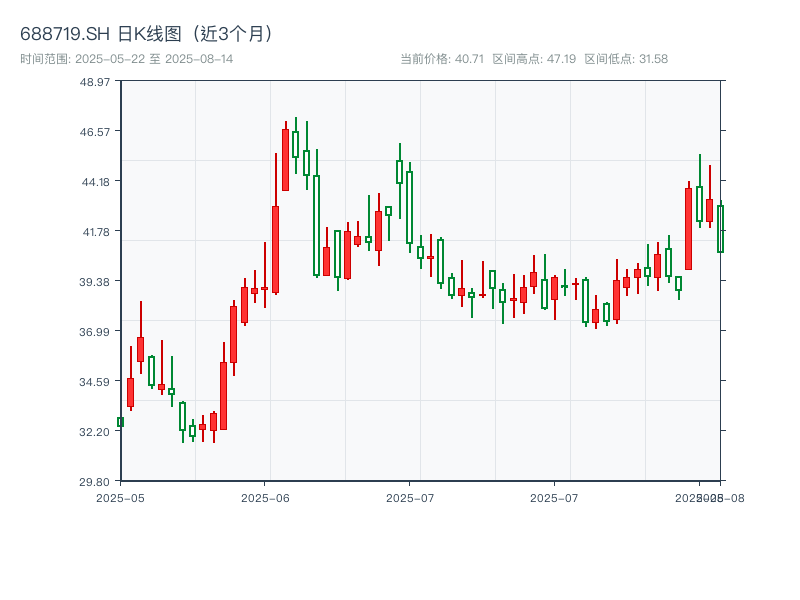The image size is (800, 600).
Task: Click the 32.20 y-axis value
Action: [x=95, y=430]
